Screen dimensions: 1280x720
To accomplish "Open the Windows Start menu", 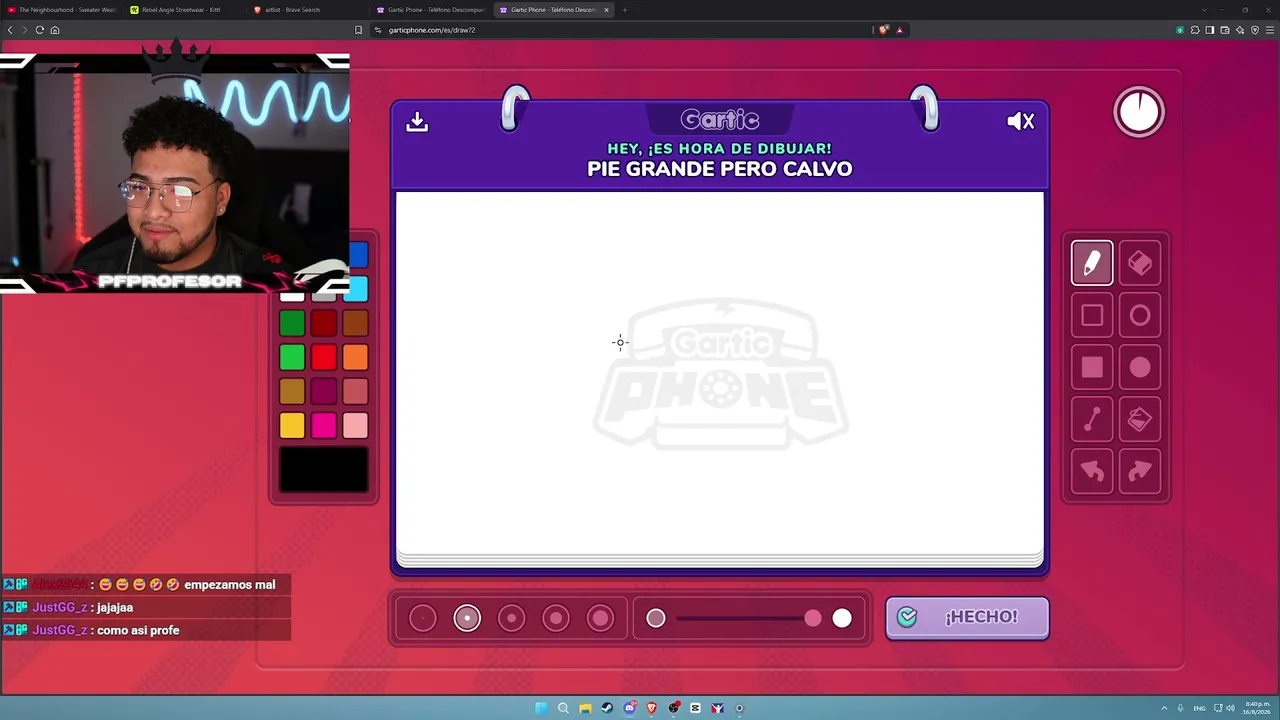I will [x=541, y=708].
